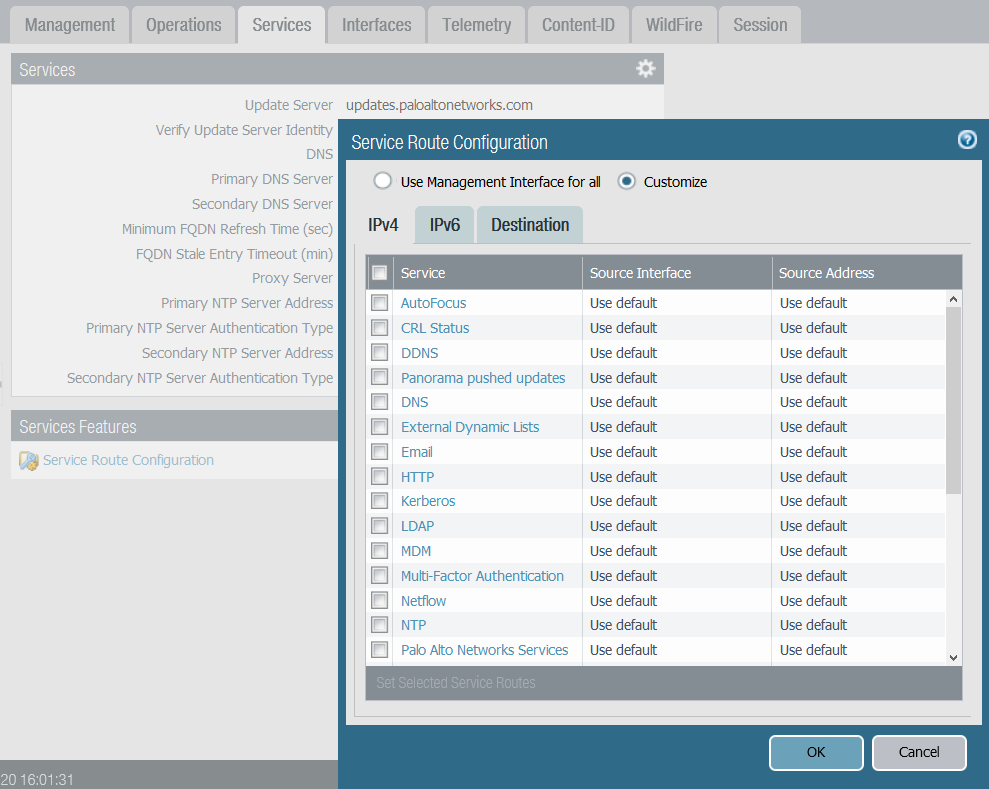This screenshot has width=989, height=789.
Task: Click Set Selected Service Routes
Action: point(455,682)
